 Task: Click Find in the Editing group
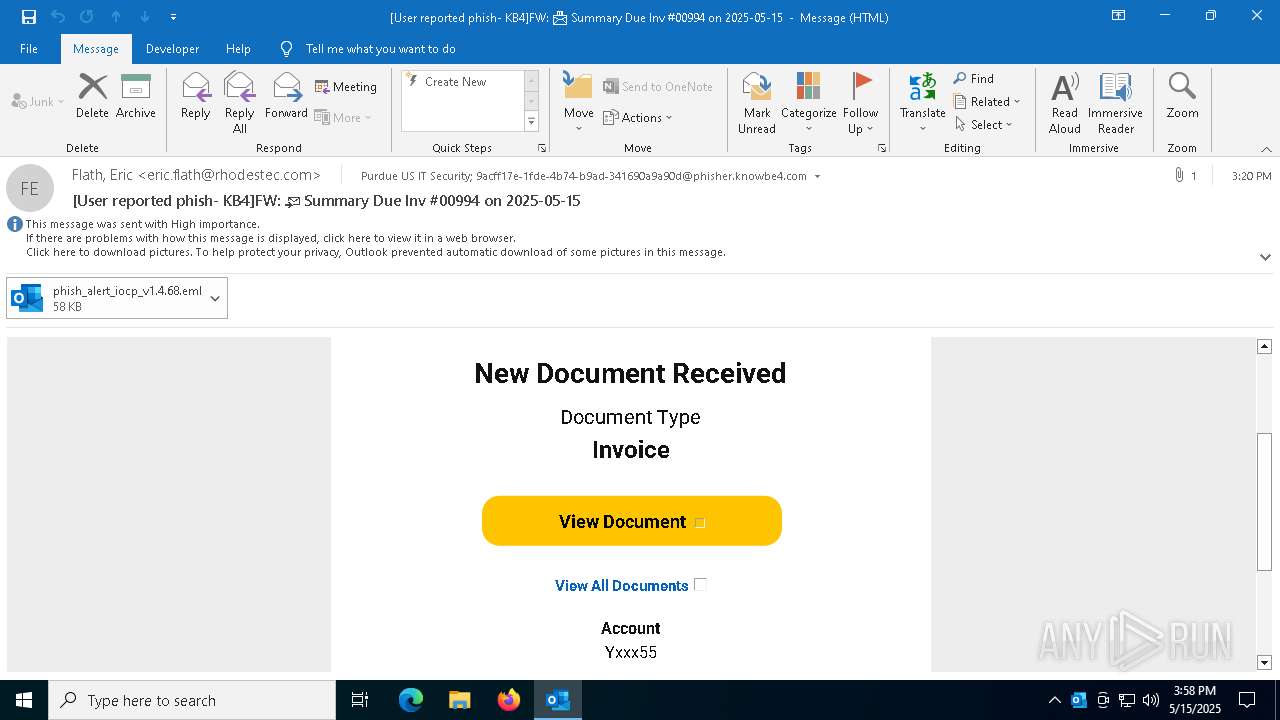[974, 79]
